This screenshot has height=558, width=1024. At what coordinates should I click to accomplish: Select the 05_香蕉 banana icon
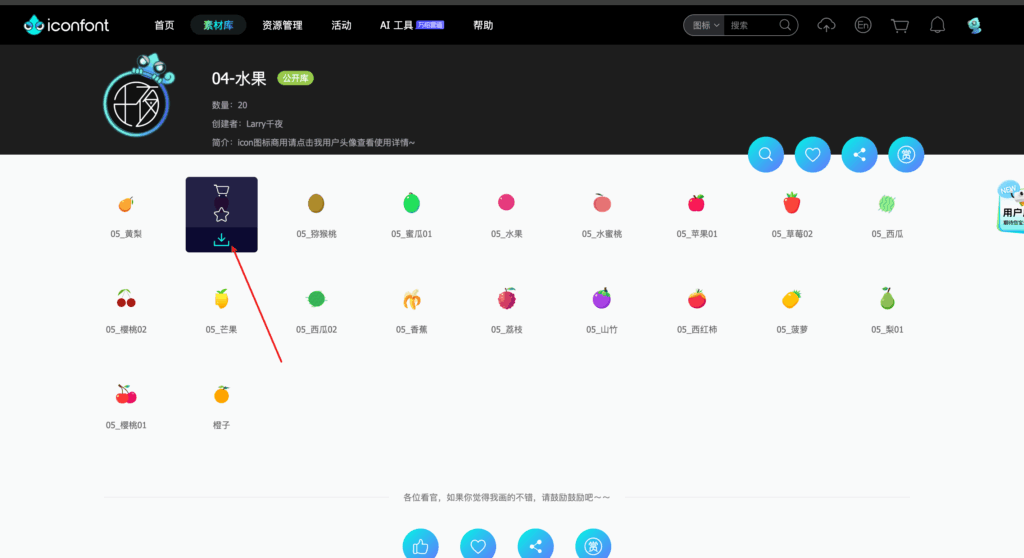coord(411,299)
